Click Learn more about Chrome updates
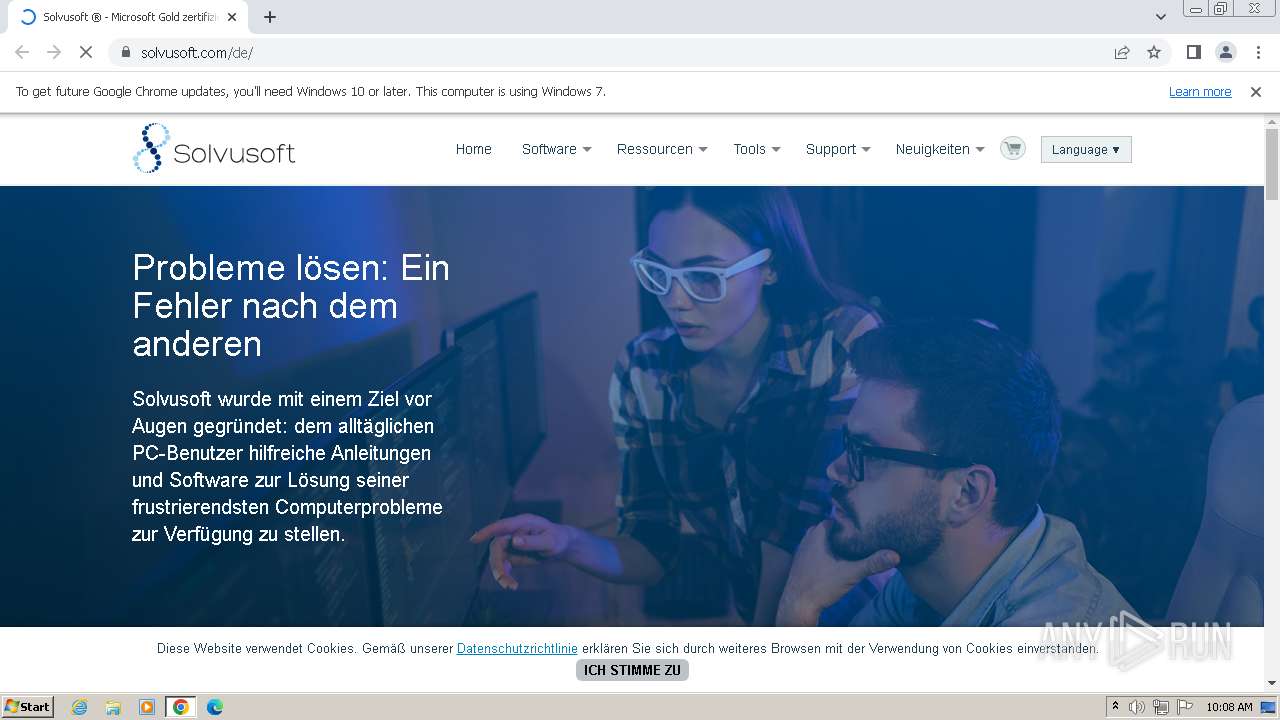This screenshot has height=720, width=1280. (x=1200, y=91)
